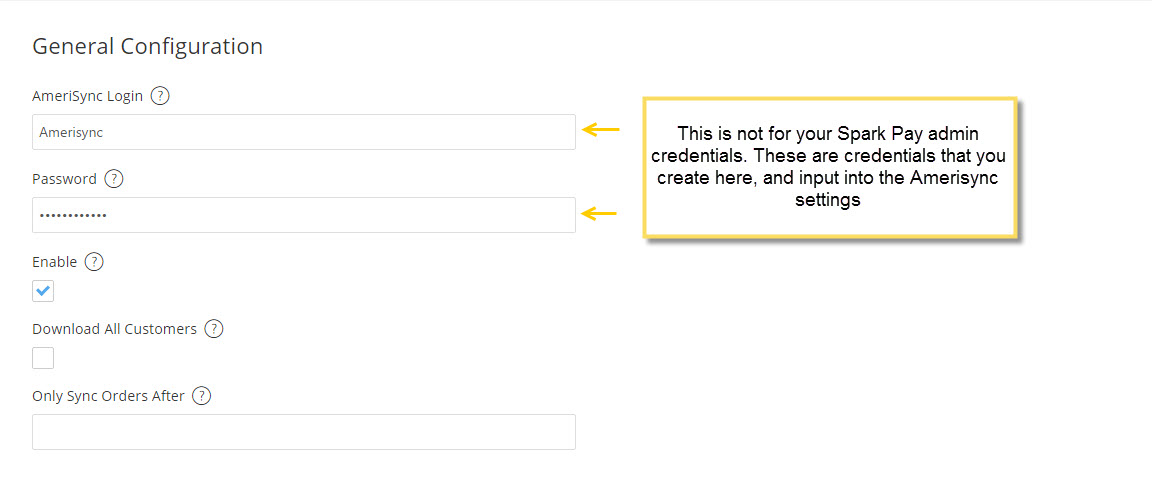Click the Password label text
Viewport: 1152px width, 498px height.
pyautogui.click(x=65, y=179)
